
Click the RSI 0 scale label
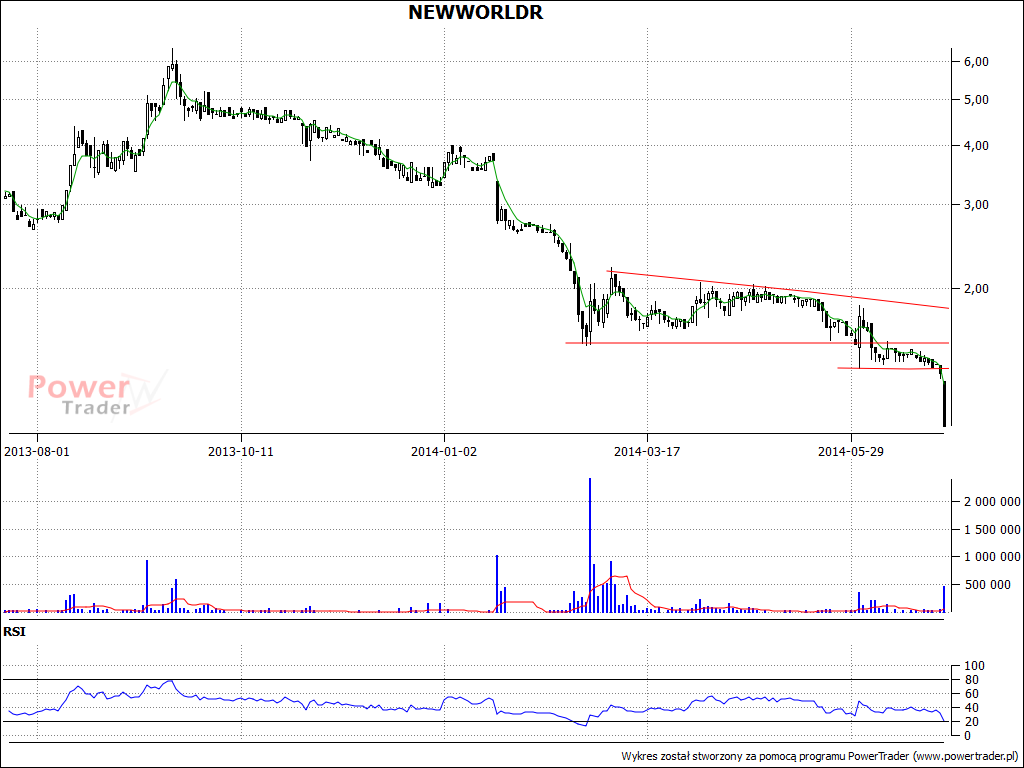(x=970, y=735)
